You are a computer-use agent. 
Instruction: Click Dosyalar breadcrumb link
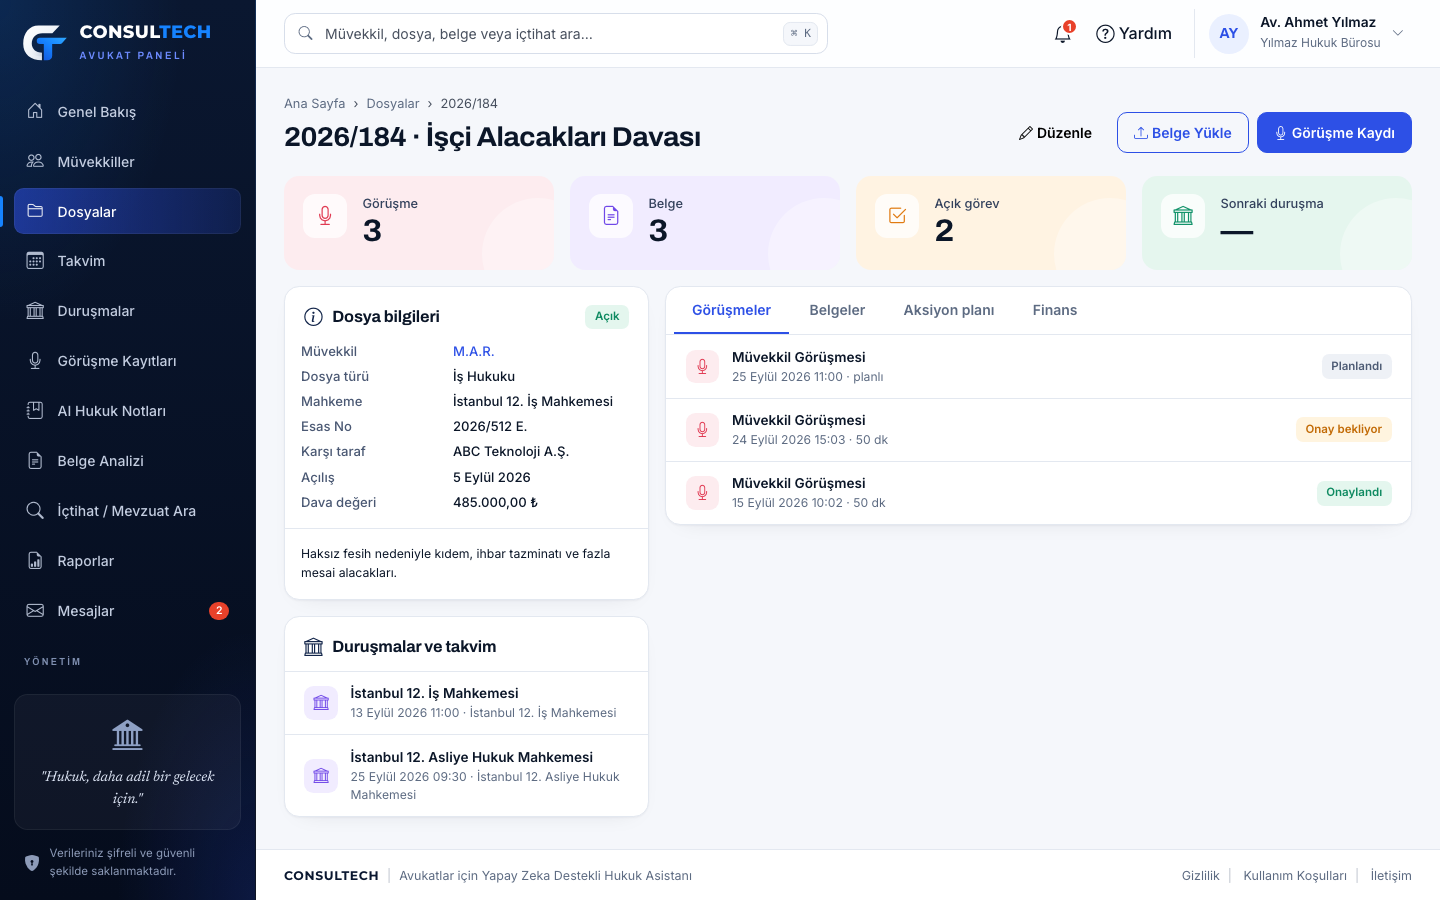click(x=393, y=104)
